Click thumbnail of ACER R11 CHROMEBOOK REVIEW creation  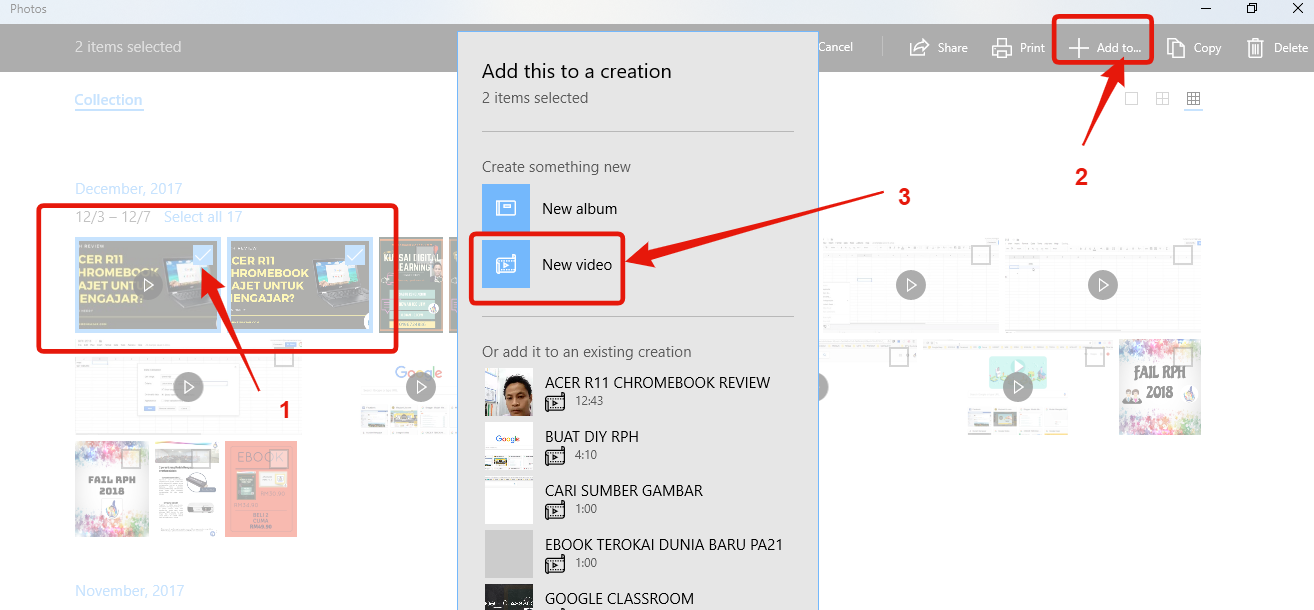coord(509,392)
